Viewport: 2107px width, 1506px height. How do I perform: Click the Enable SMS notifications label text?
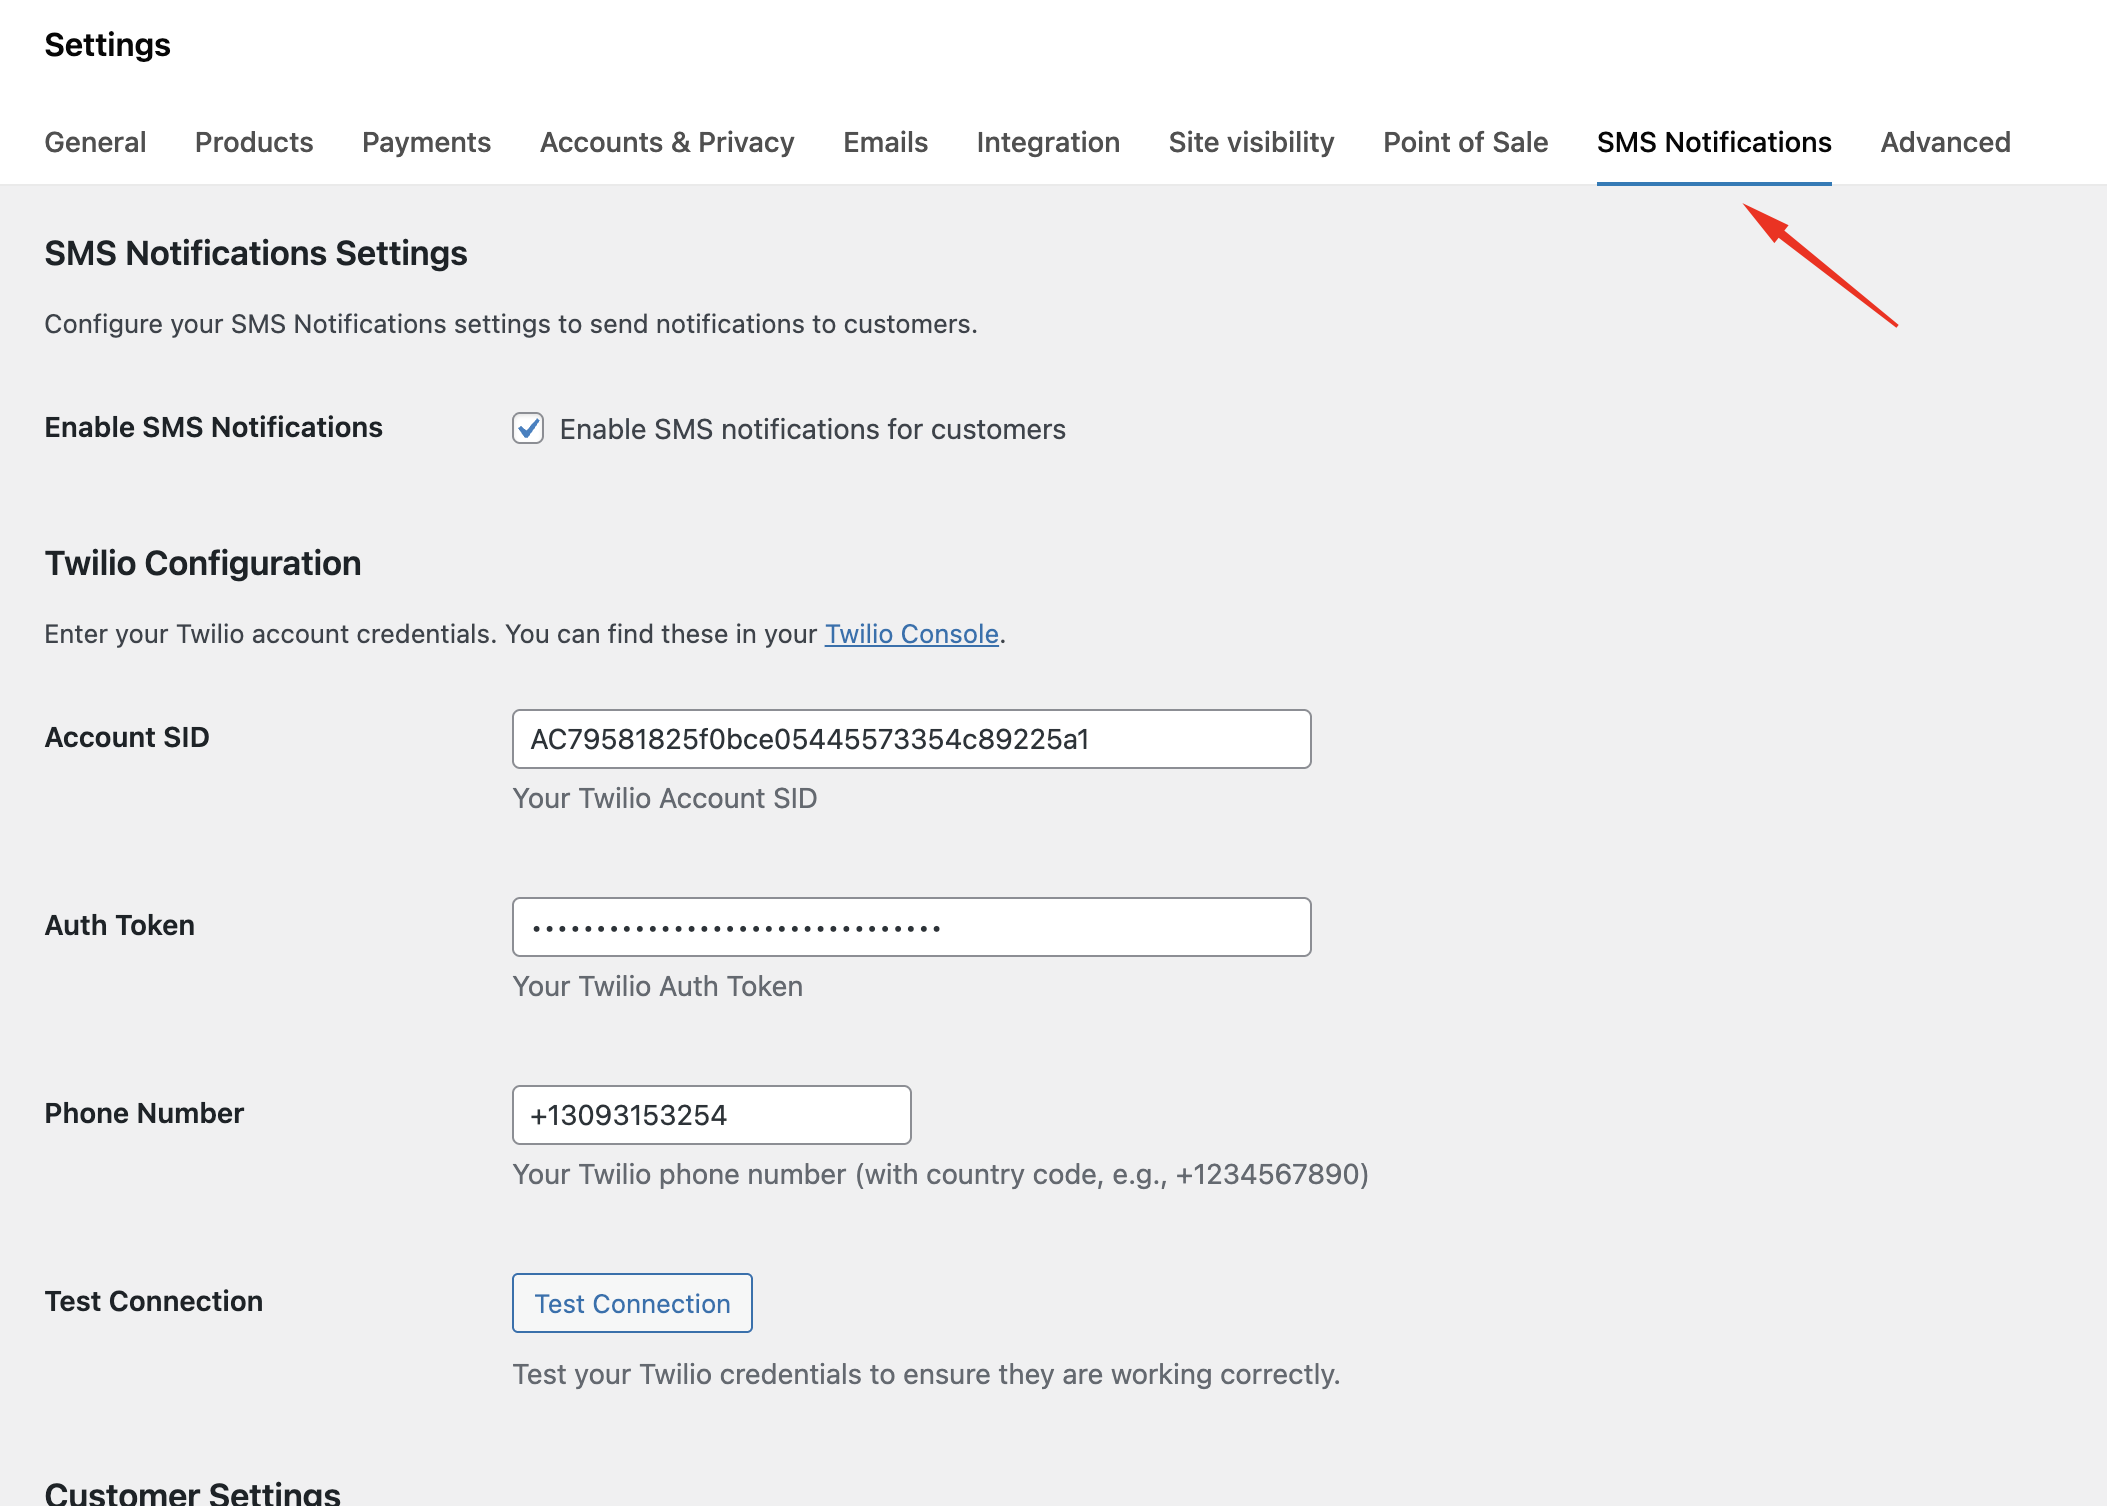click(812, 429)
